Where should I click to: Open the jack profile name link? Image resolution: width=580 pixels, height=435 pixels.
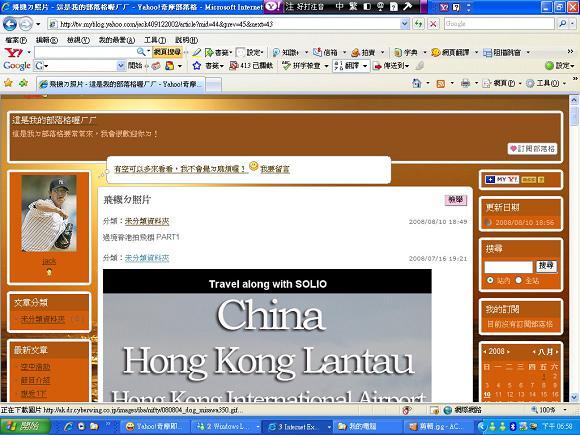coord(49,262)
